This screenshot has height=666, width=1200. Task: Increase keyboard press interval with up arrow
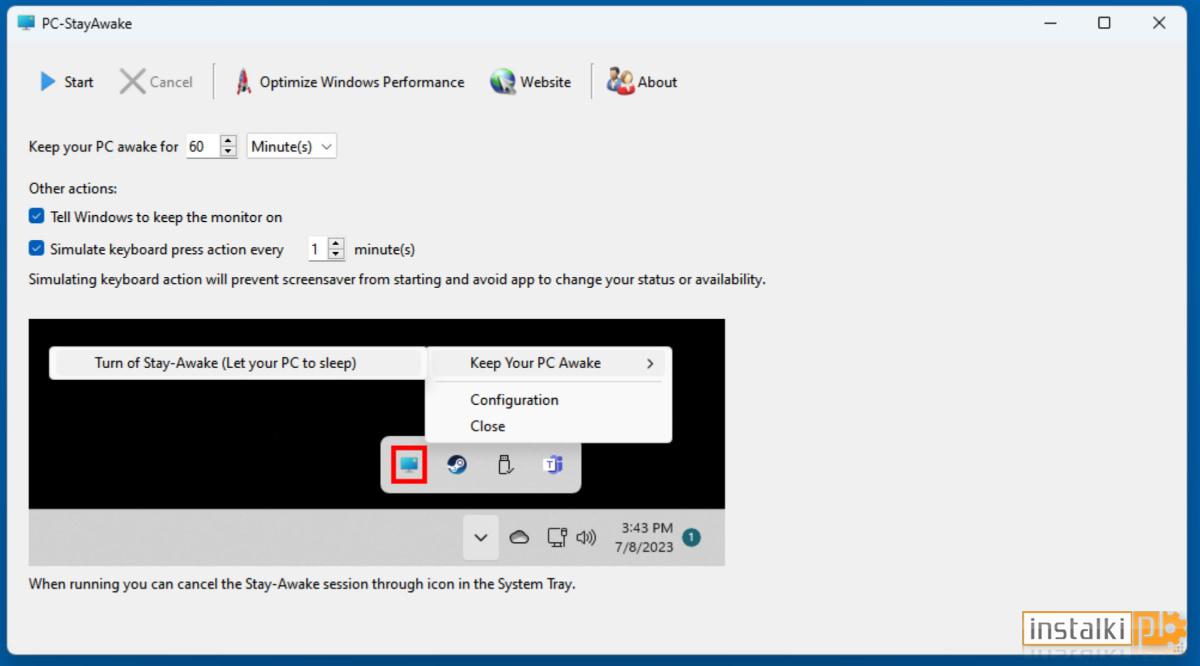tap(336, 244)
